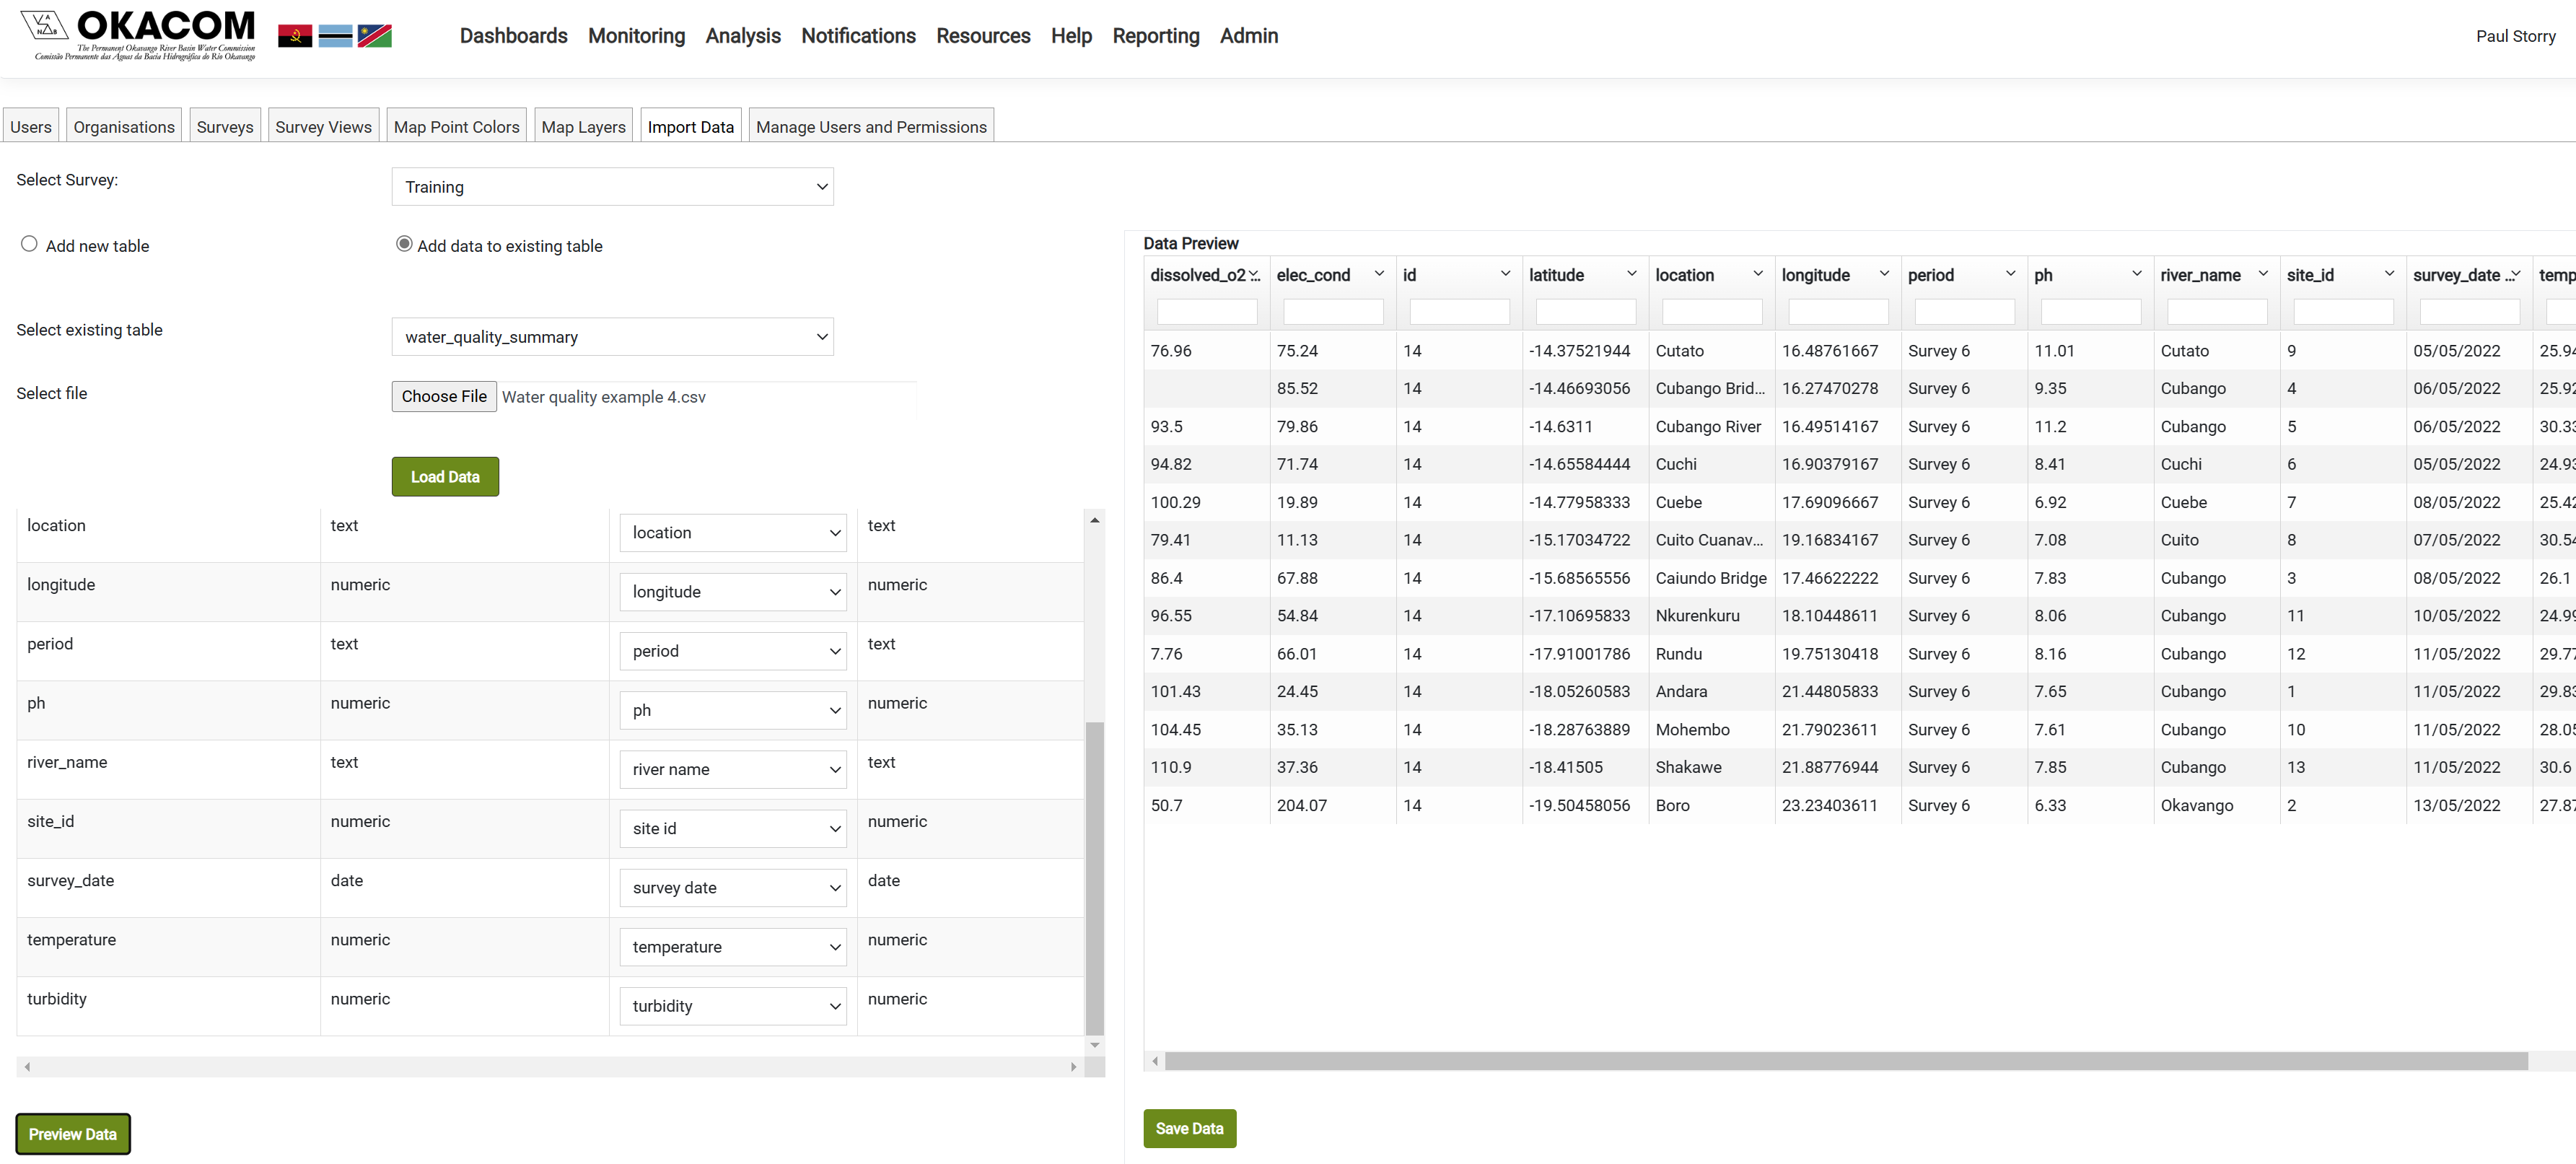The width and height of the screenshot is (2576, 1164).
Task: Click mapping table scroll-right arrow
Action: coord(1074,1067)
